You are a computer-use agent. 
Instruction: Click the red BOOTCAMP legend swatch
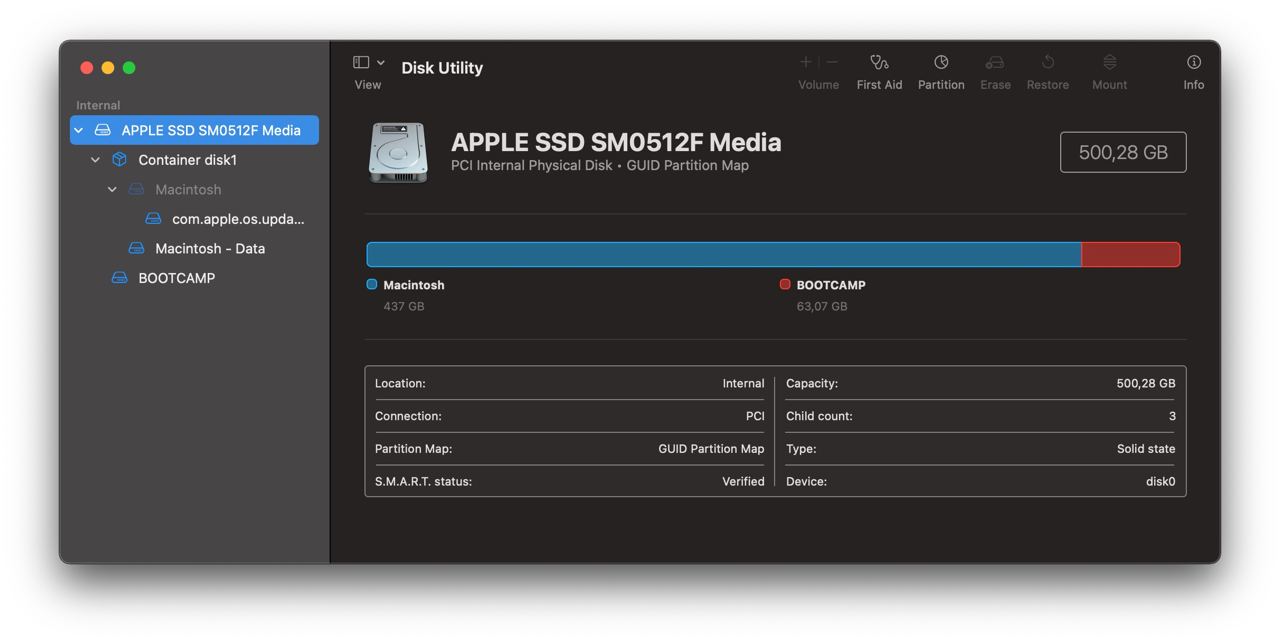click(785, 284)
